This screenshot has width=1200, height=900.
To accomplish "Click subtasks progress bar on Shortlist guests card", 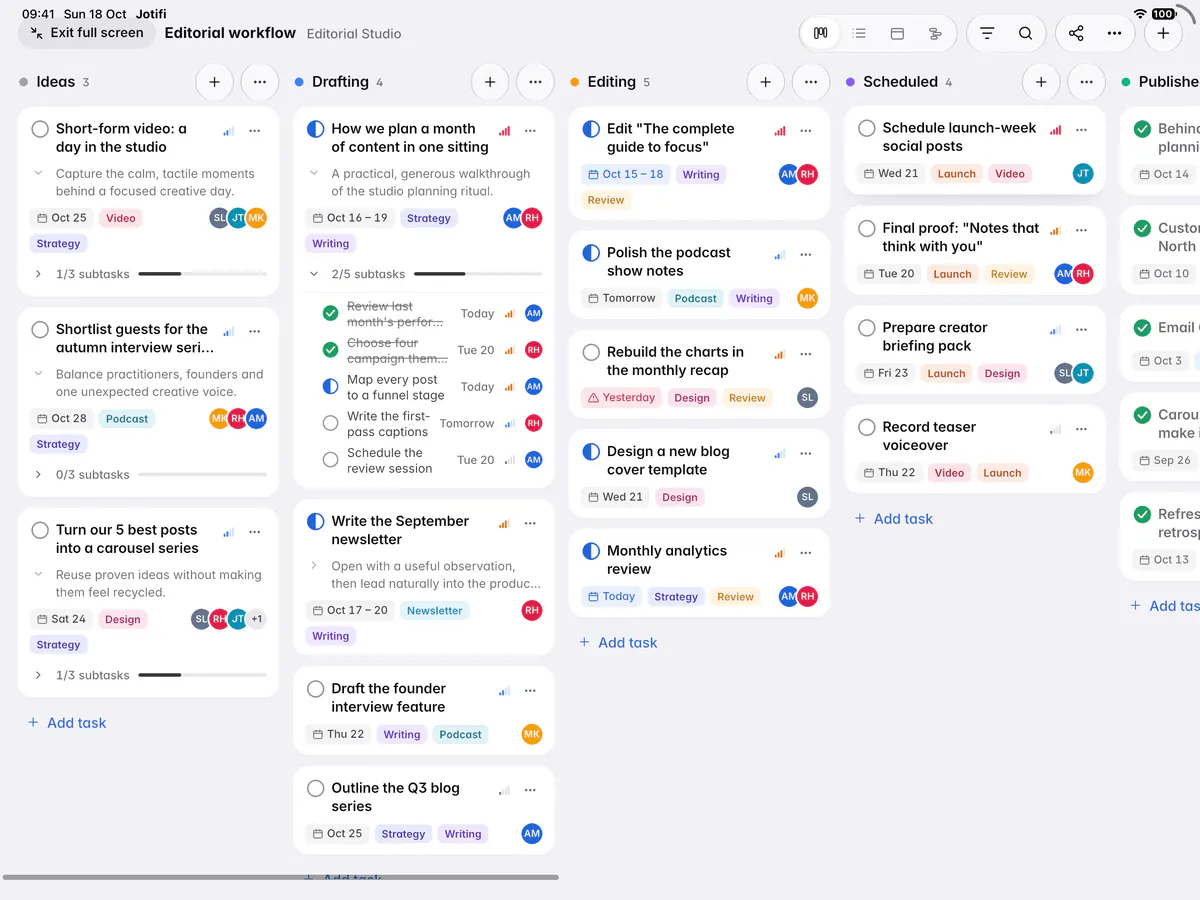I will tap(202, 475).
